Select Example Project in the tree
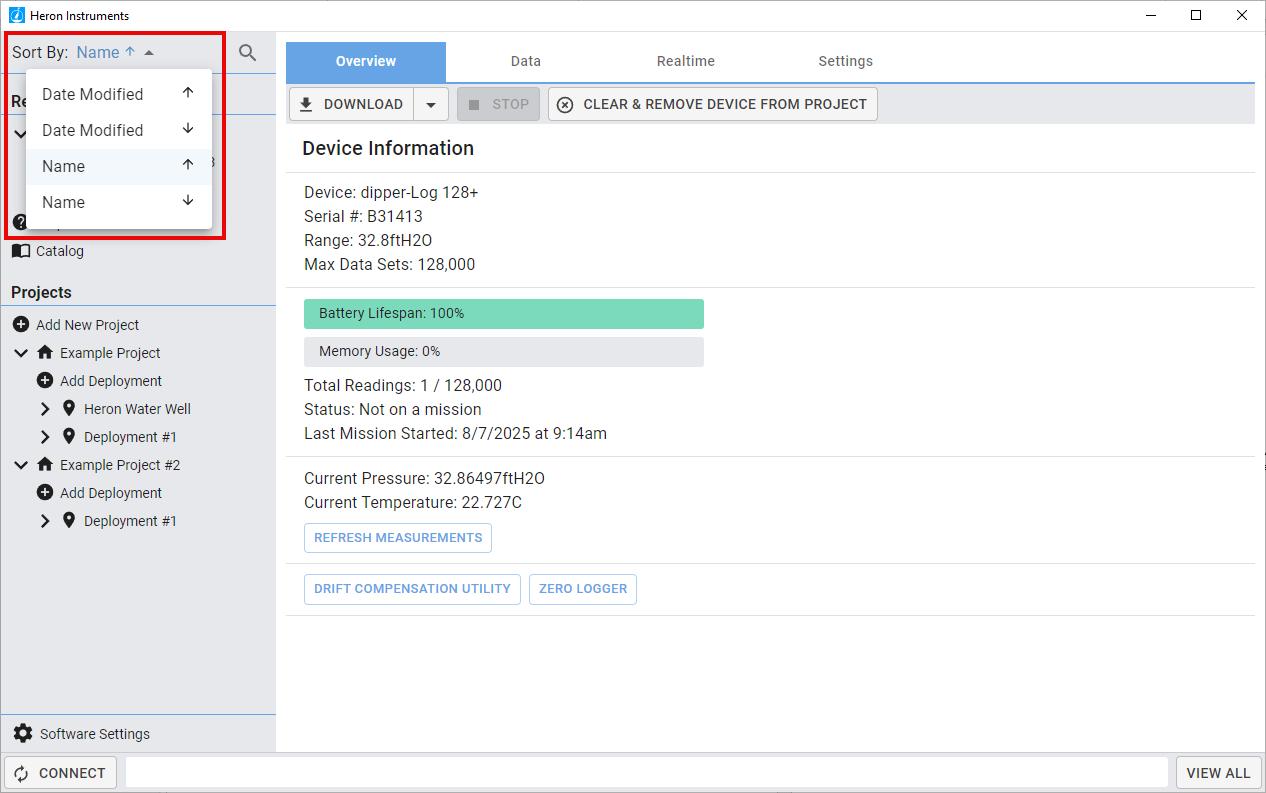Viewport: 1266px width, 793px height. click(x=110, y=353)
